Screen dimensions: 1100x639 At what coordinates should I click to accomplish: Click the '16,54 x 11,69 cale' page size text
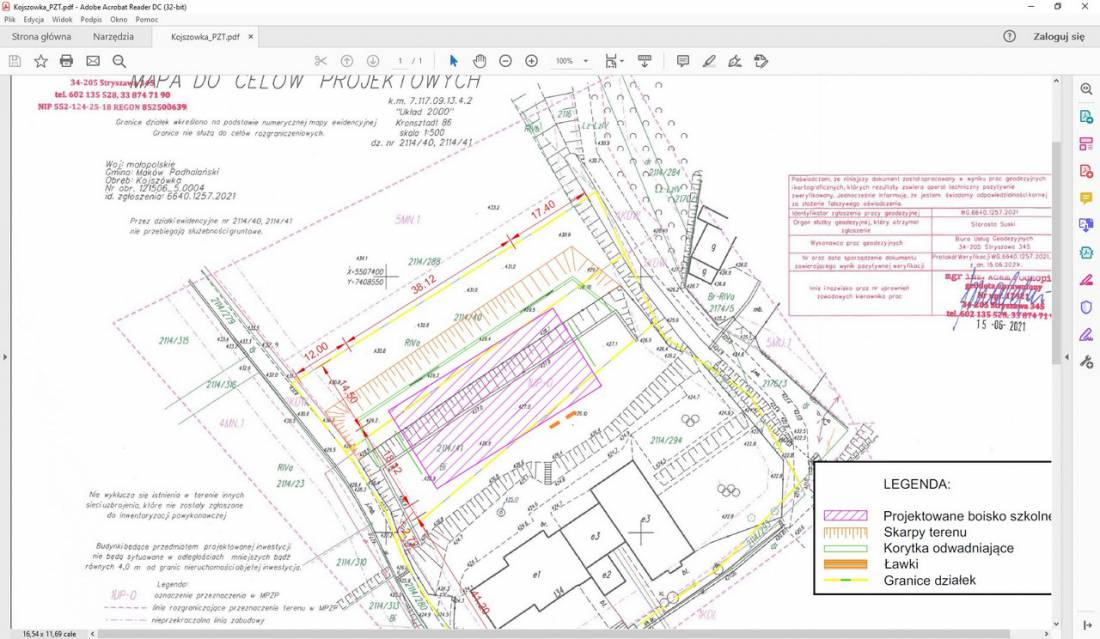pos(49,634)
